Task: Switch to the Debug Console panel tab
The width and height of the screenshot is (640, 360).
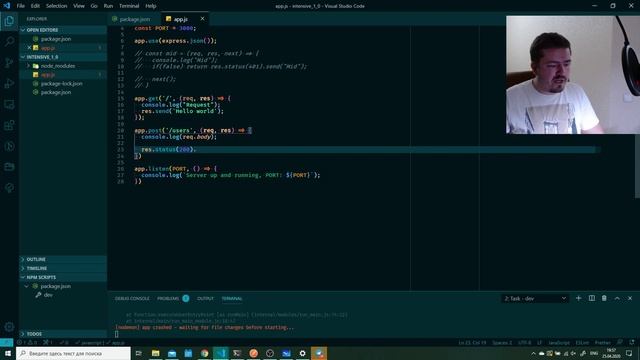Action: [x=132, y=298]
